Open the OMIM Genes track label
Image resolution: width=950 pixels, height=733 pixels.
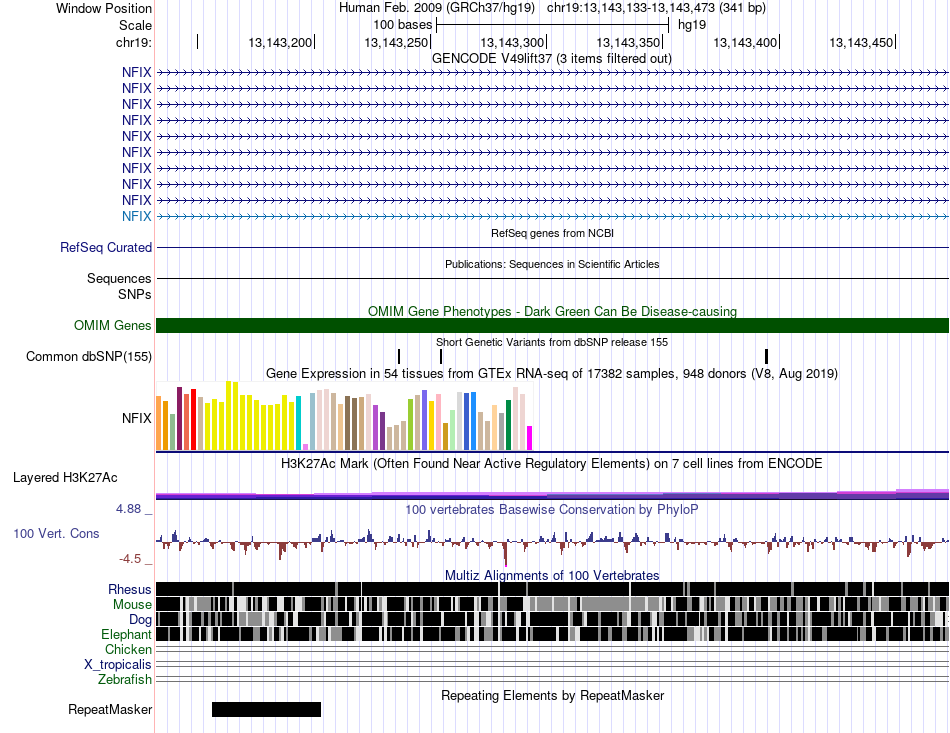pos(112,325)
